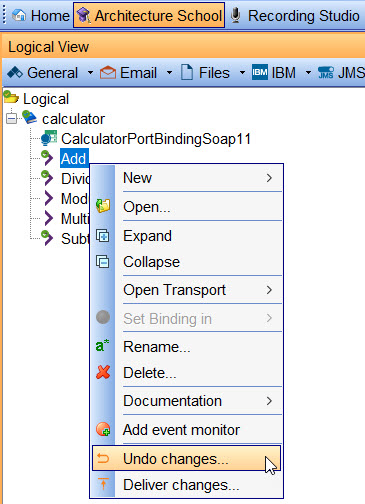The height and width of the screenshot is (504, 365).
Task: Click the IBM logo icon
Action: [260, 72]
